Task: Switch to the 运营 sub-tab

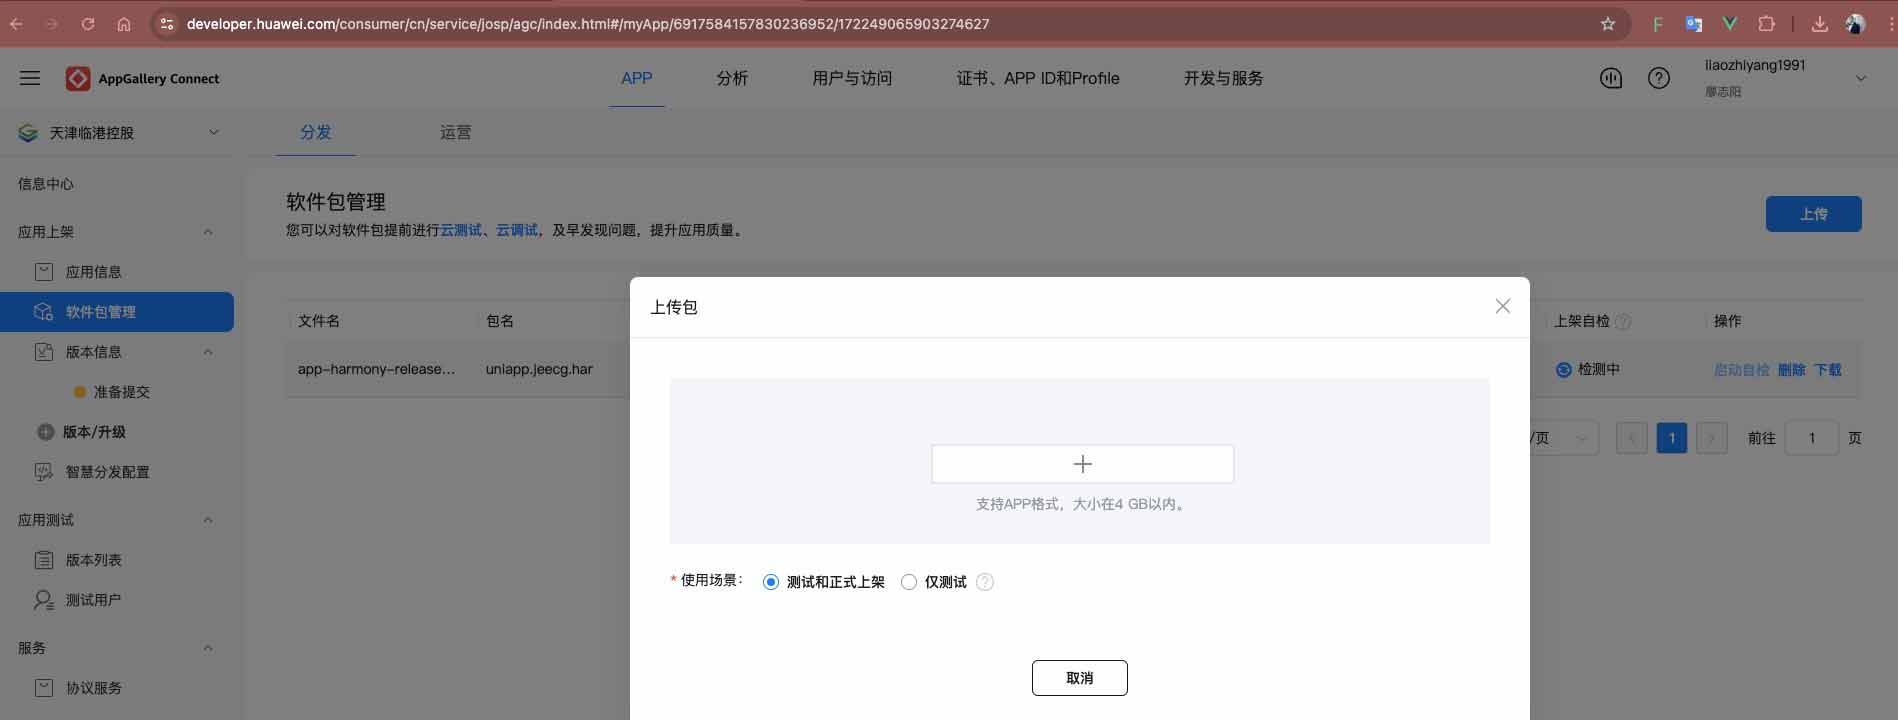Action: (x=456, y=132)
